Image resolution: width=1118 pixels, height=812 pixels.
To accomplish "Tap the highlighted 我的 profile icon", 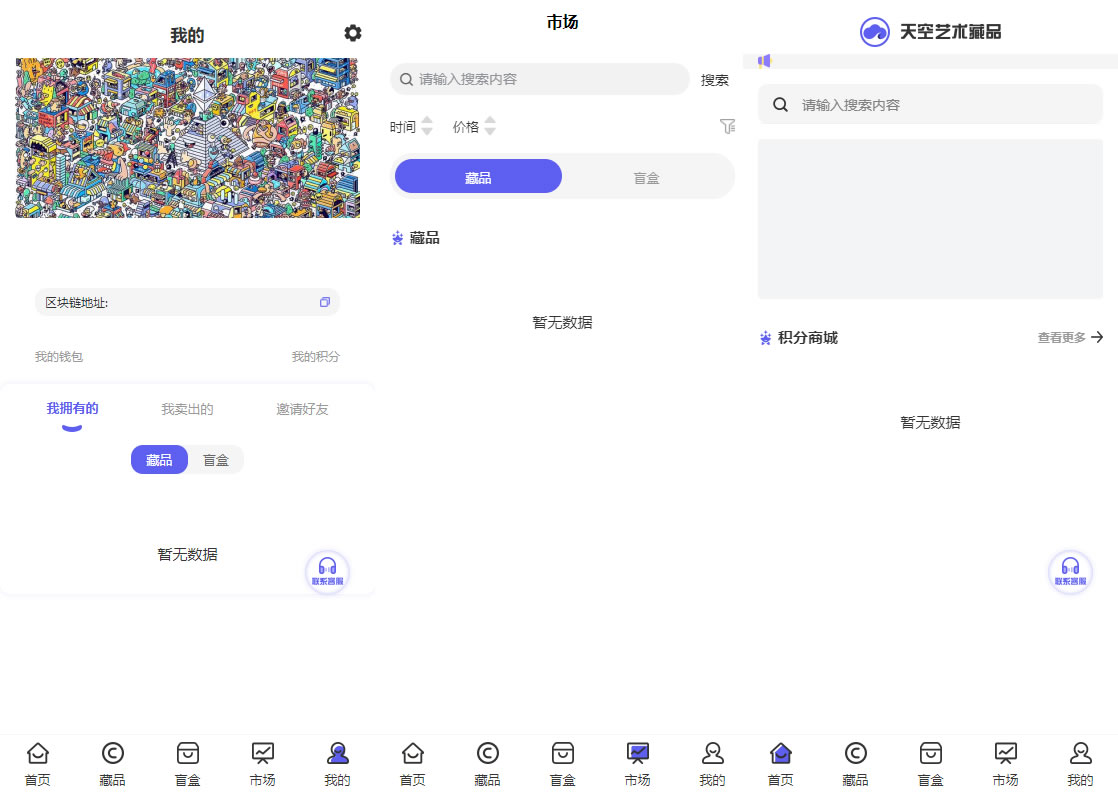I will [337, 753].
